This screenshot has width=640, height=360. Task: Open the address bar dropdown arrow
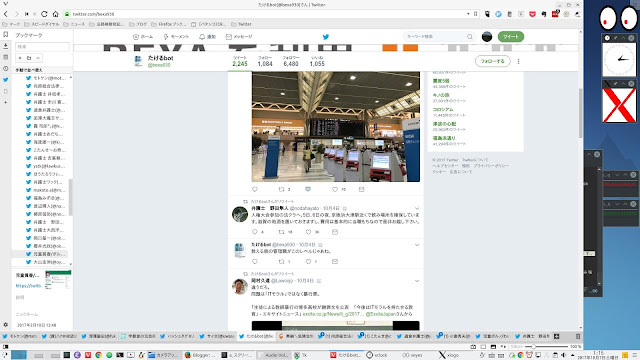(468, 14)
